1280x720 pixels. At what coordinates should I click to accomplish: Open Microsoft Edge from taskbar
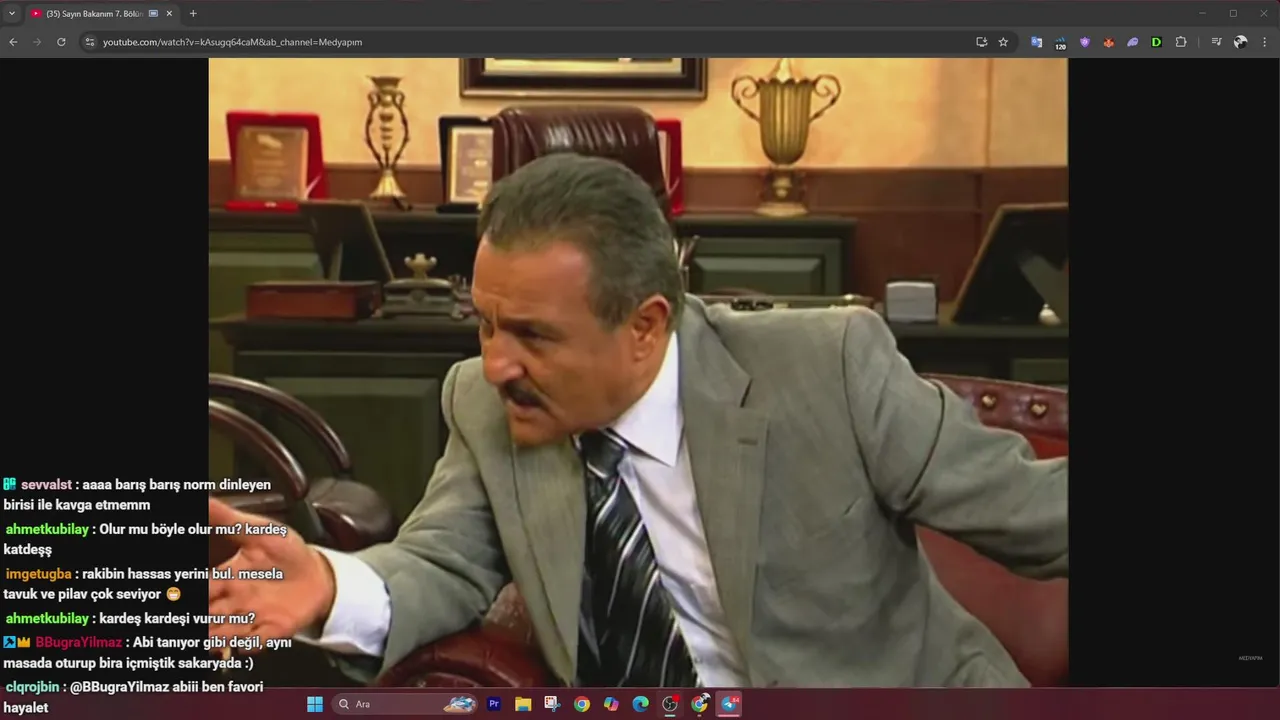click(641, 704)
